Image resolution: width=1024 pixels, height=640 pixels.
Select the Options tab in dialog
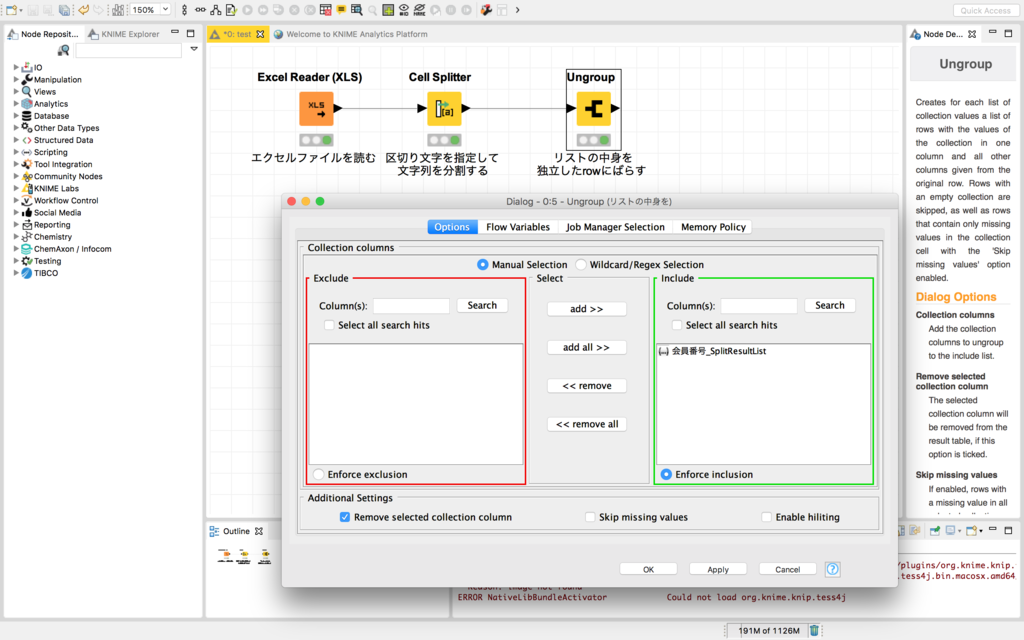452,227
